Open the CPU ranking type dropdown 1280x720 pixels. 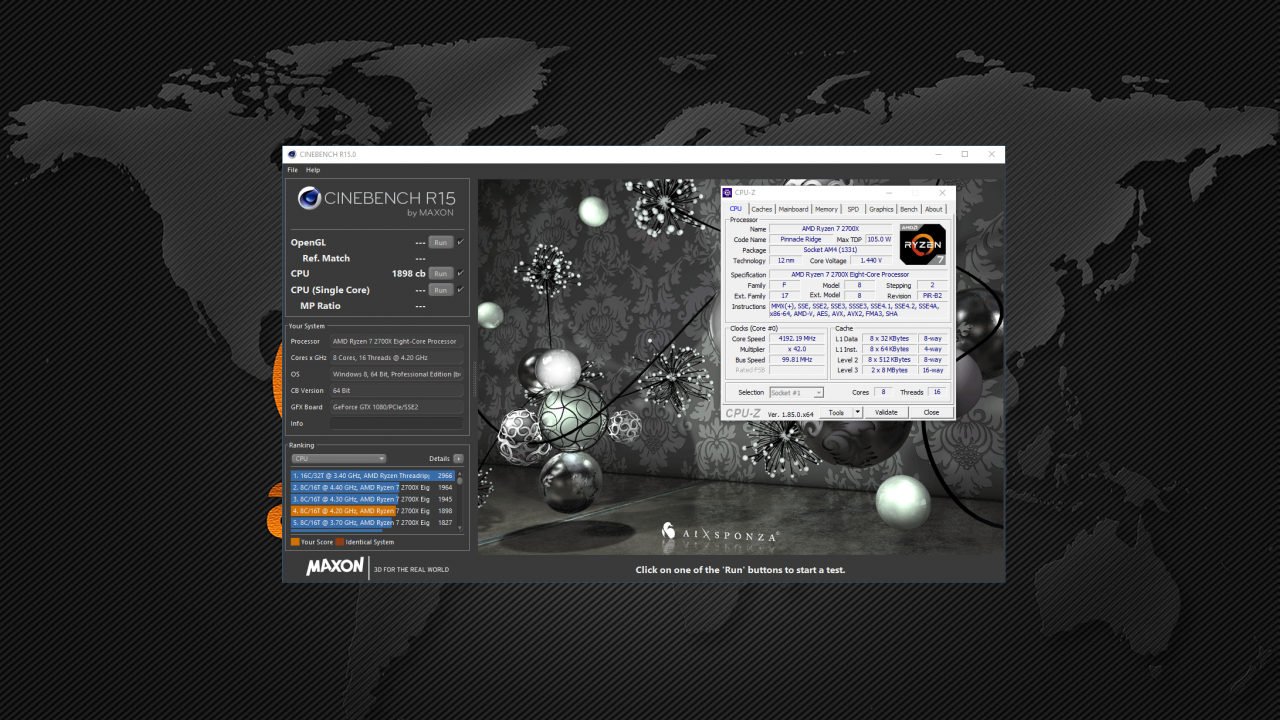point(338,459)
